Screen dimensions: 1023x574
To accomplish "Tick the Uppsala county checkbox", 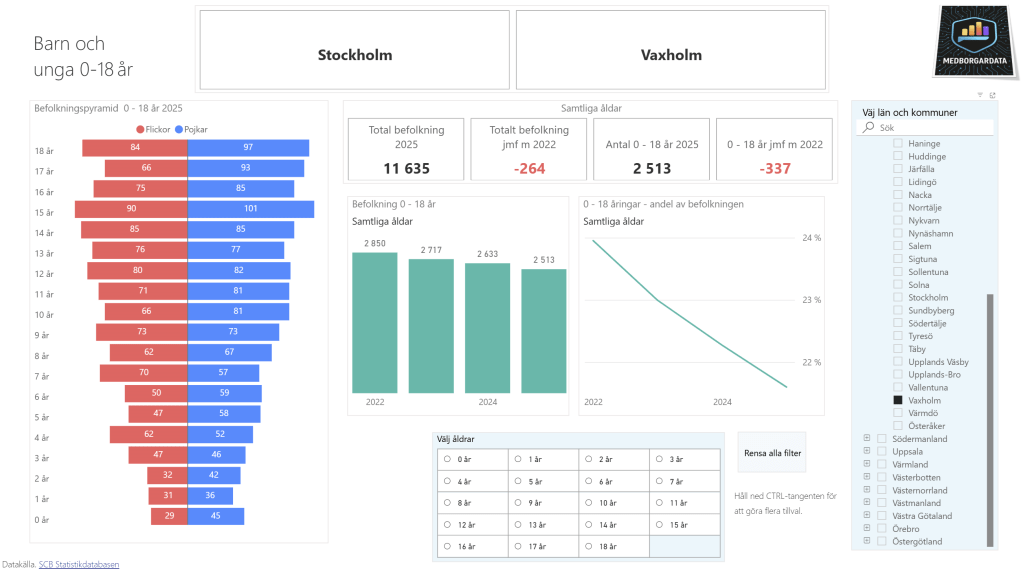I will point(881,452).
